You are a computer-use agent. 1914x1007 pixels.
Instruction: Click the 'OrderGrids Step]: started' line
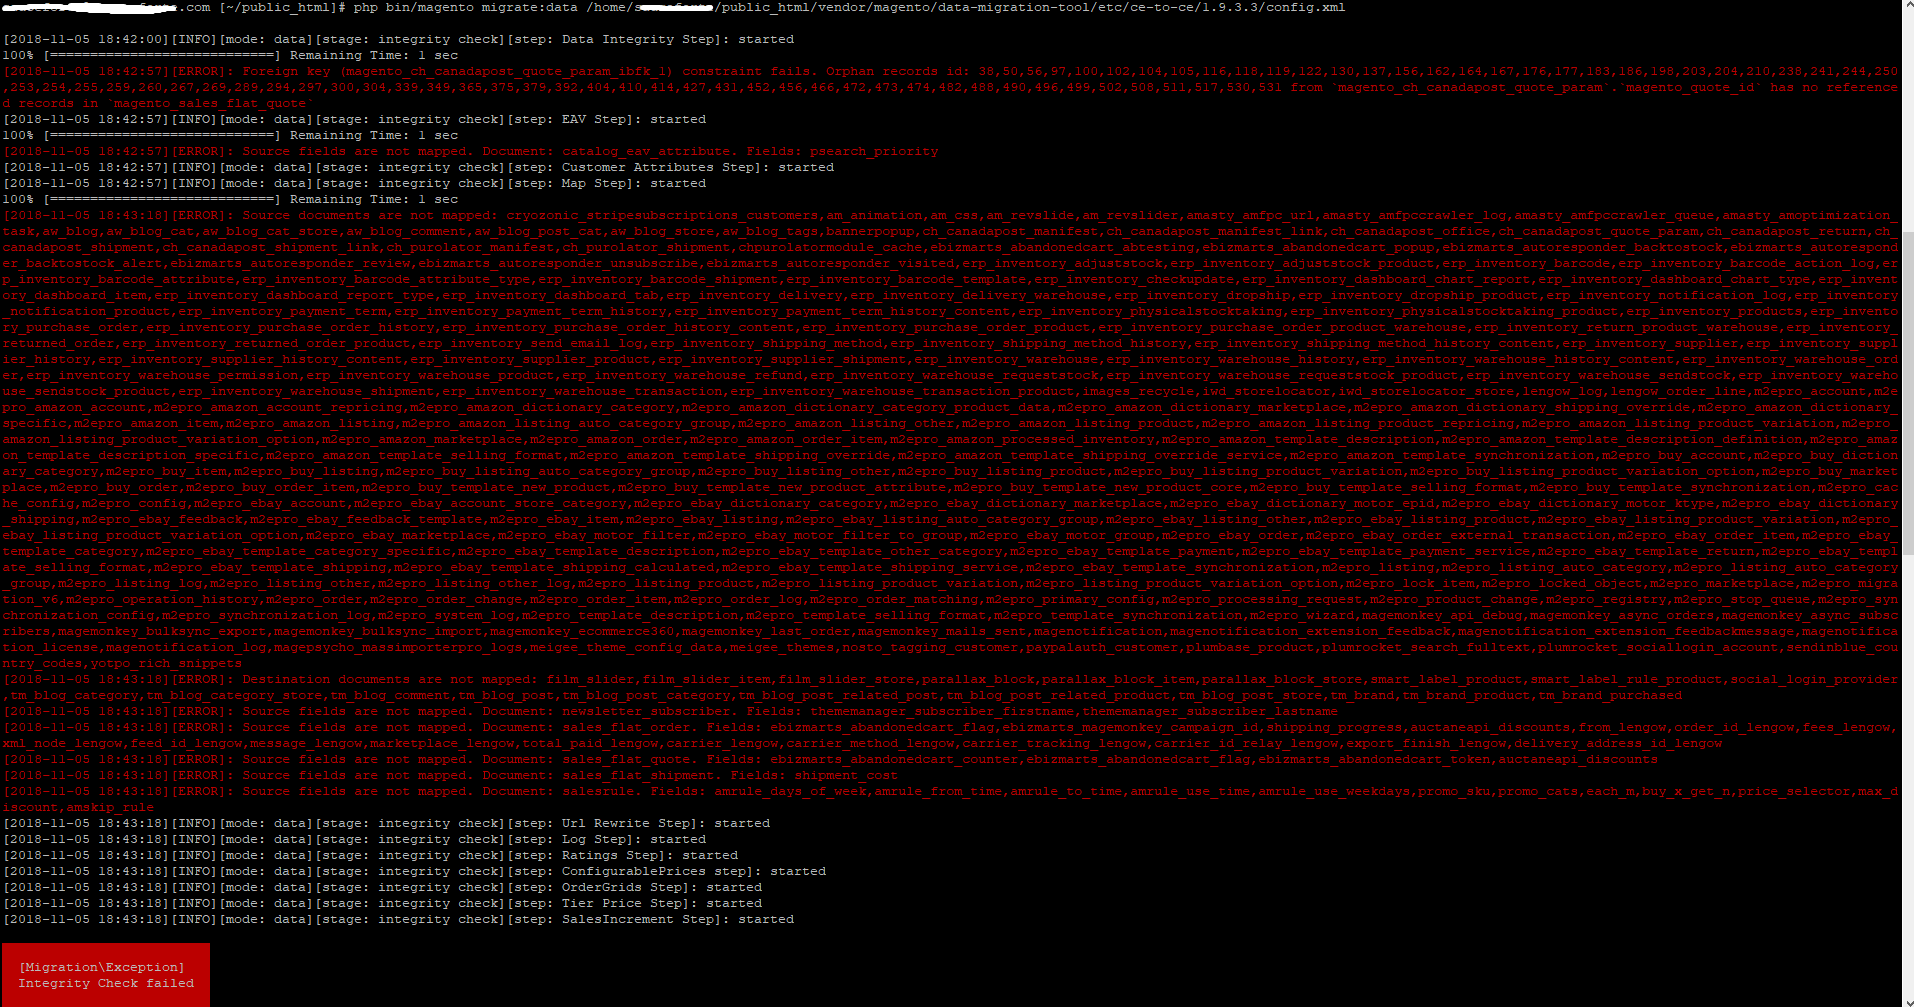(x=383, y=887)
